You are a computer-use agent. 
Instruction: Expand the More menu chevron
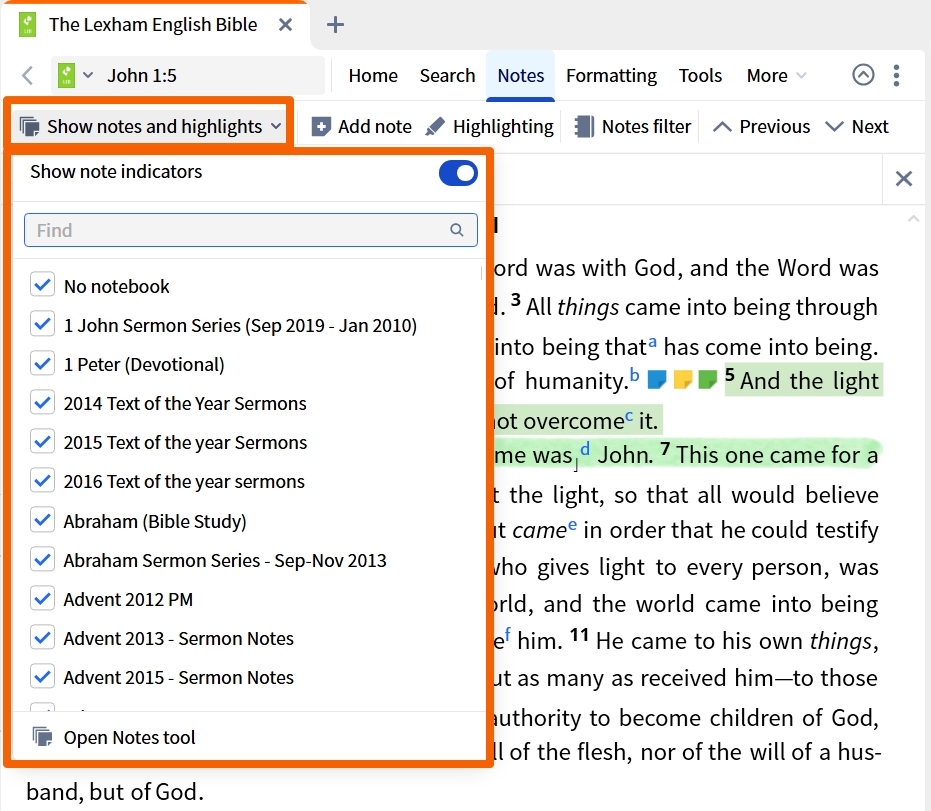point(802,75)
